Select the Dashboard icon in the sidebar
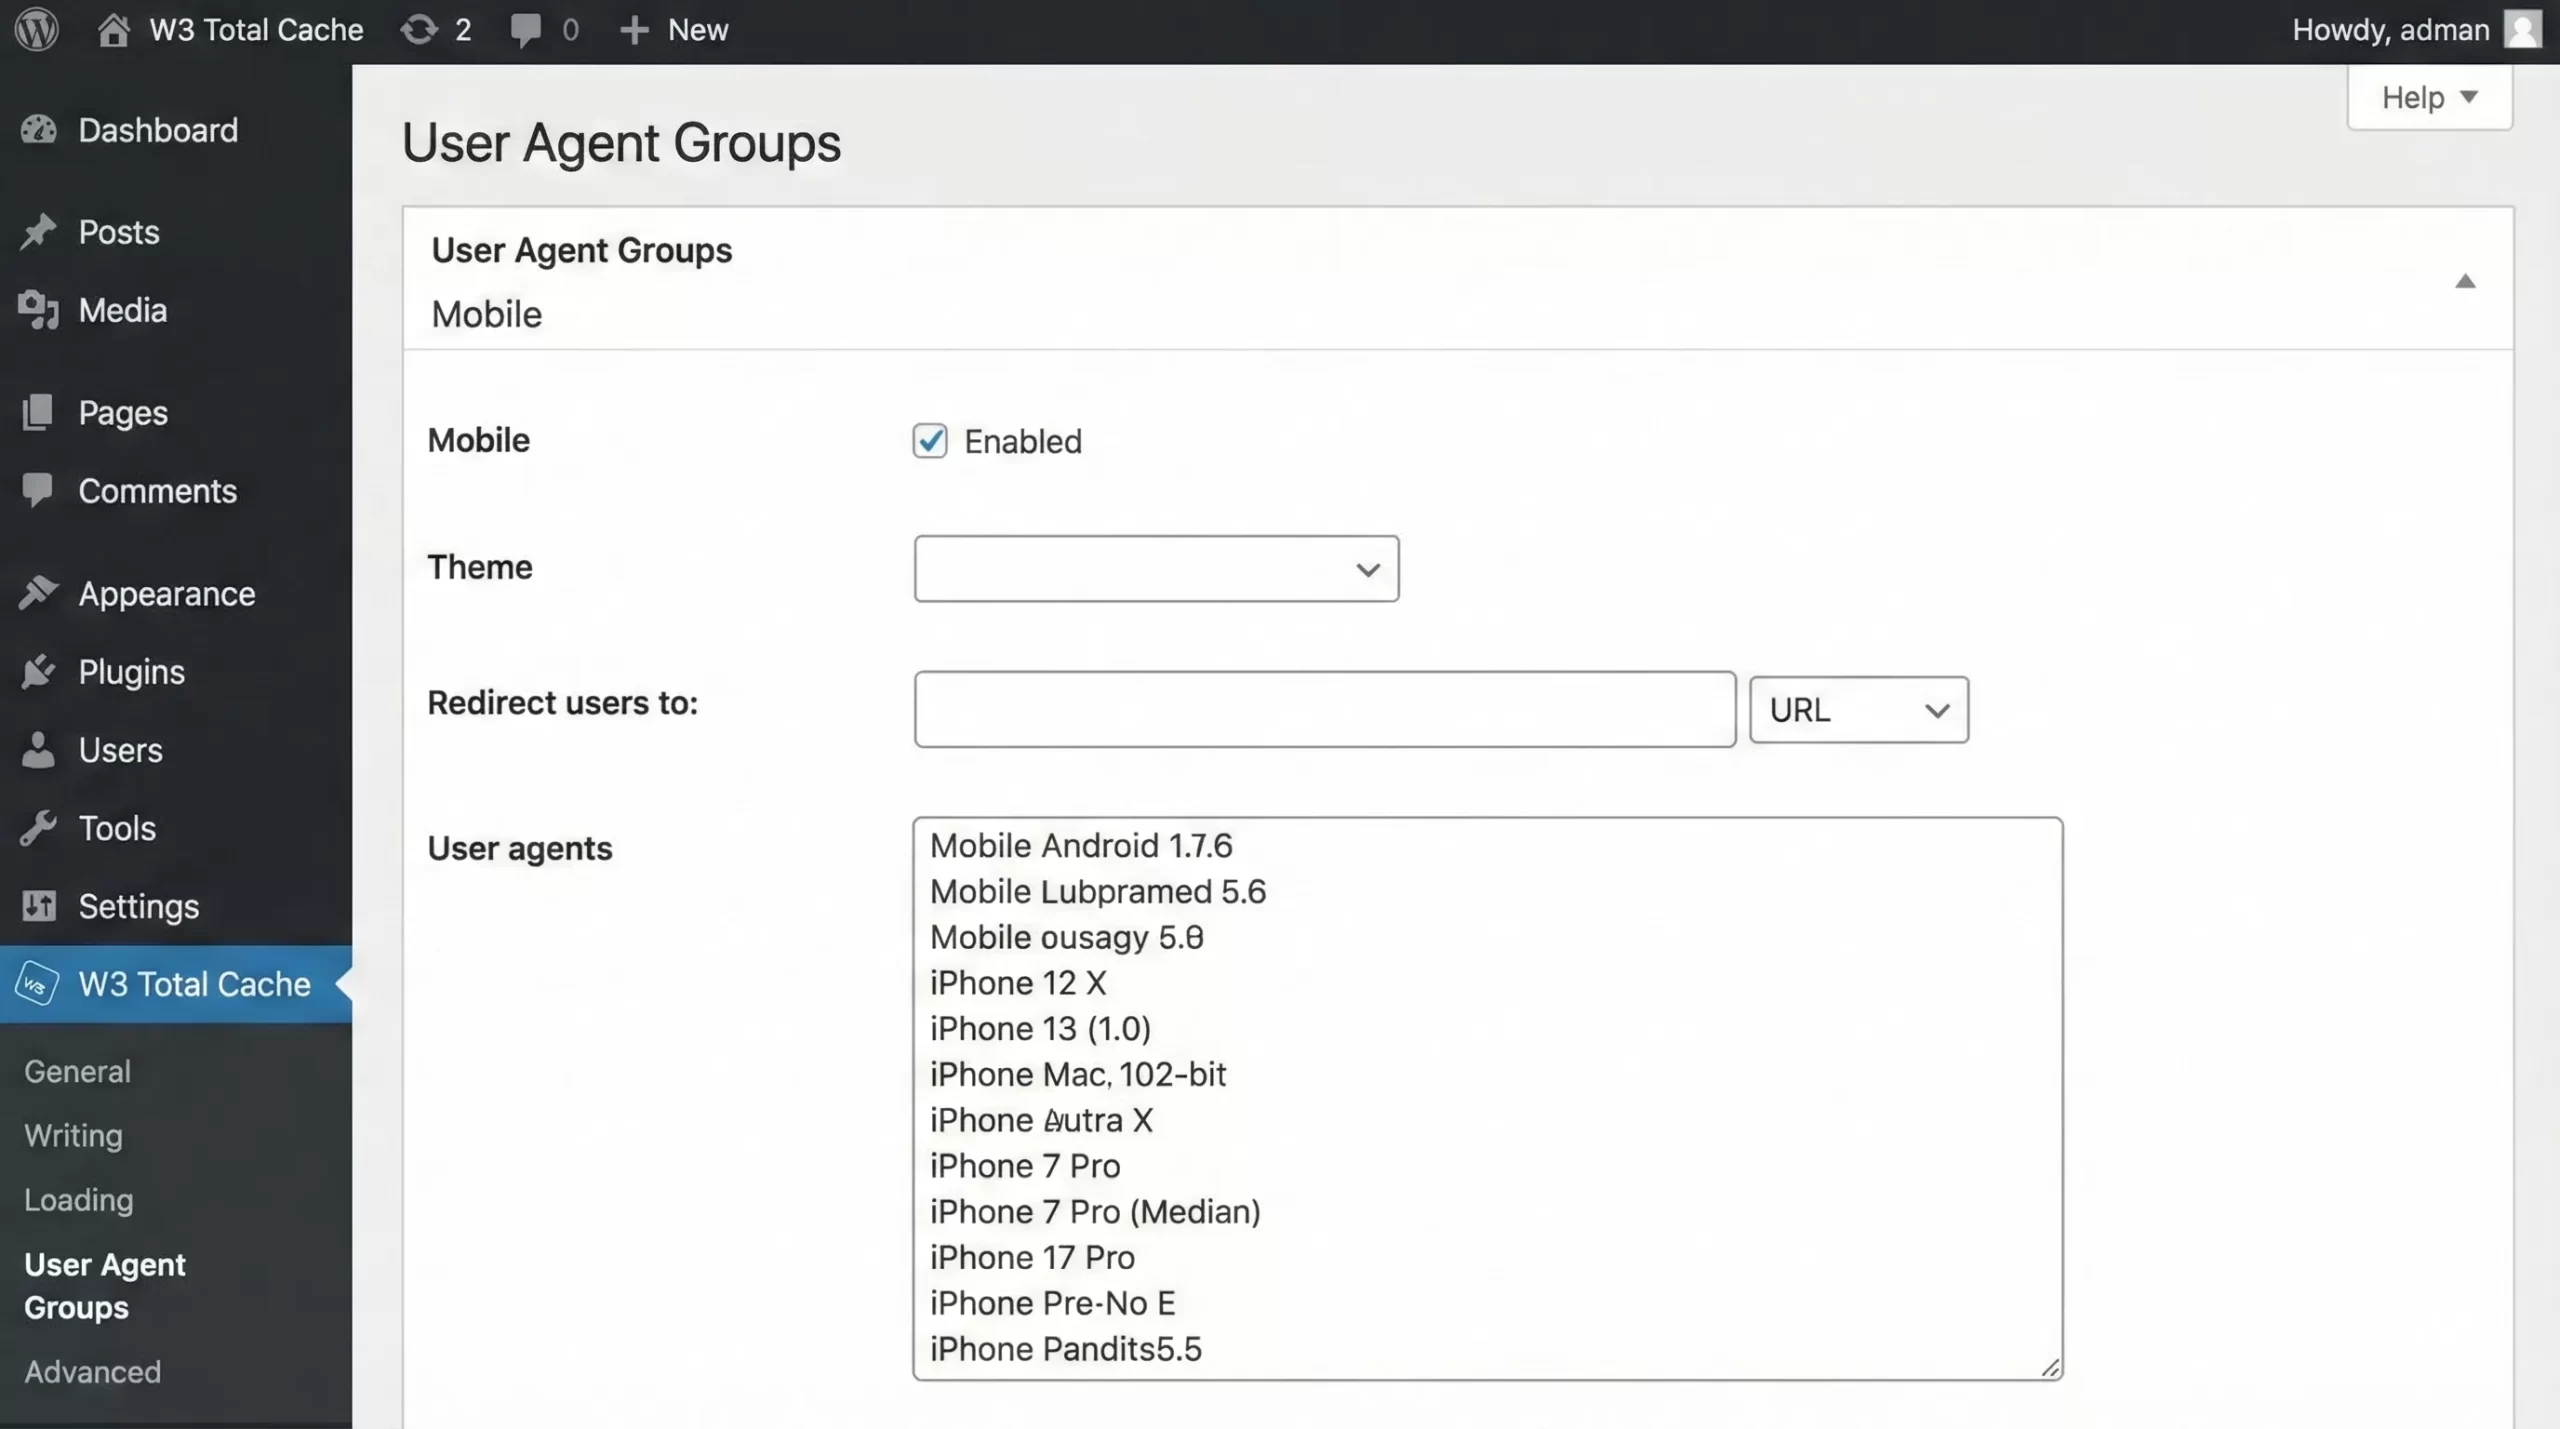 pos(39,129)
